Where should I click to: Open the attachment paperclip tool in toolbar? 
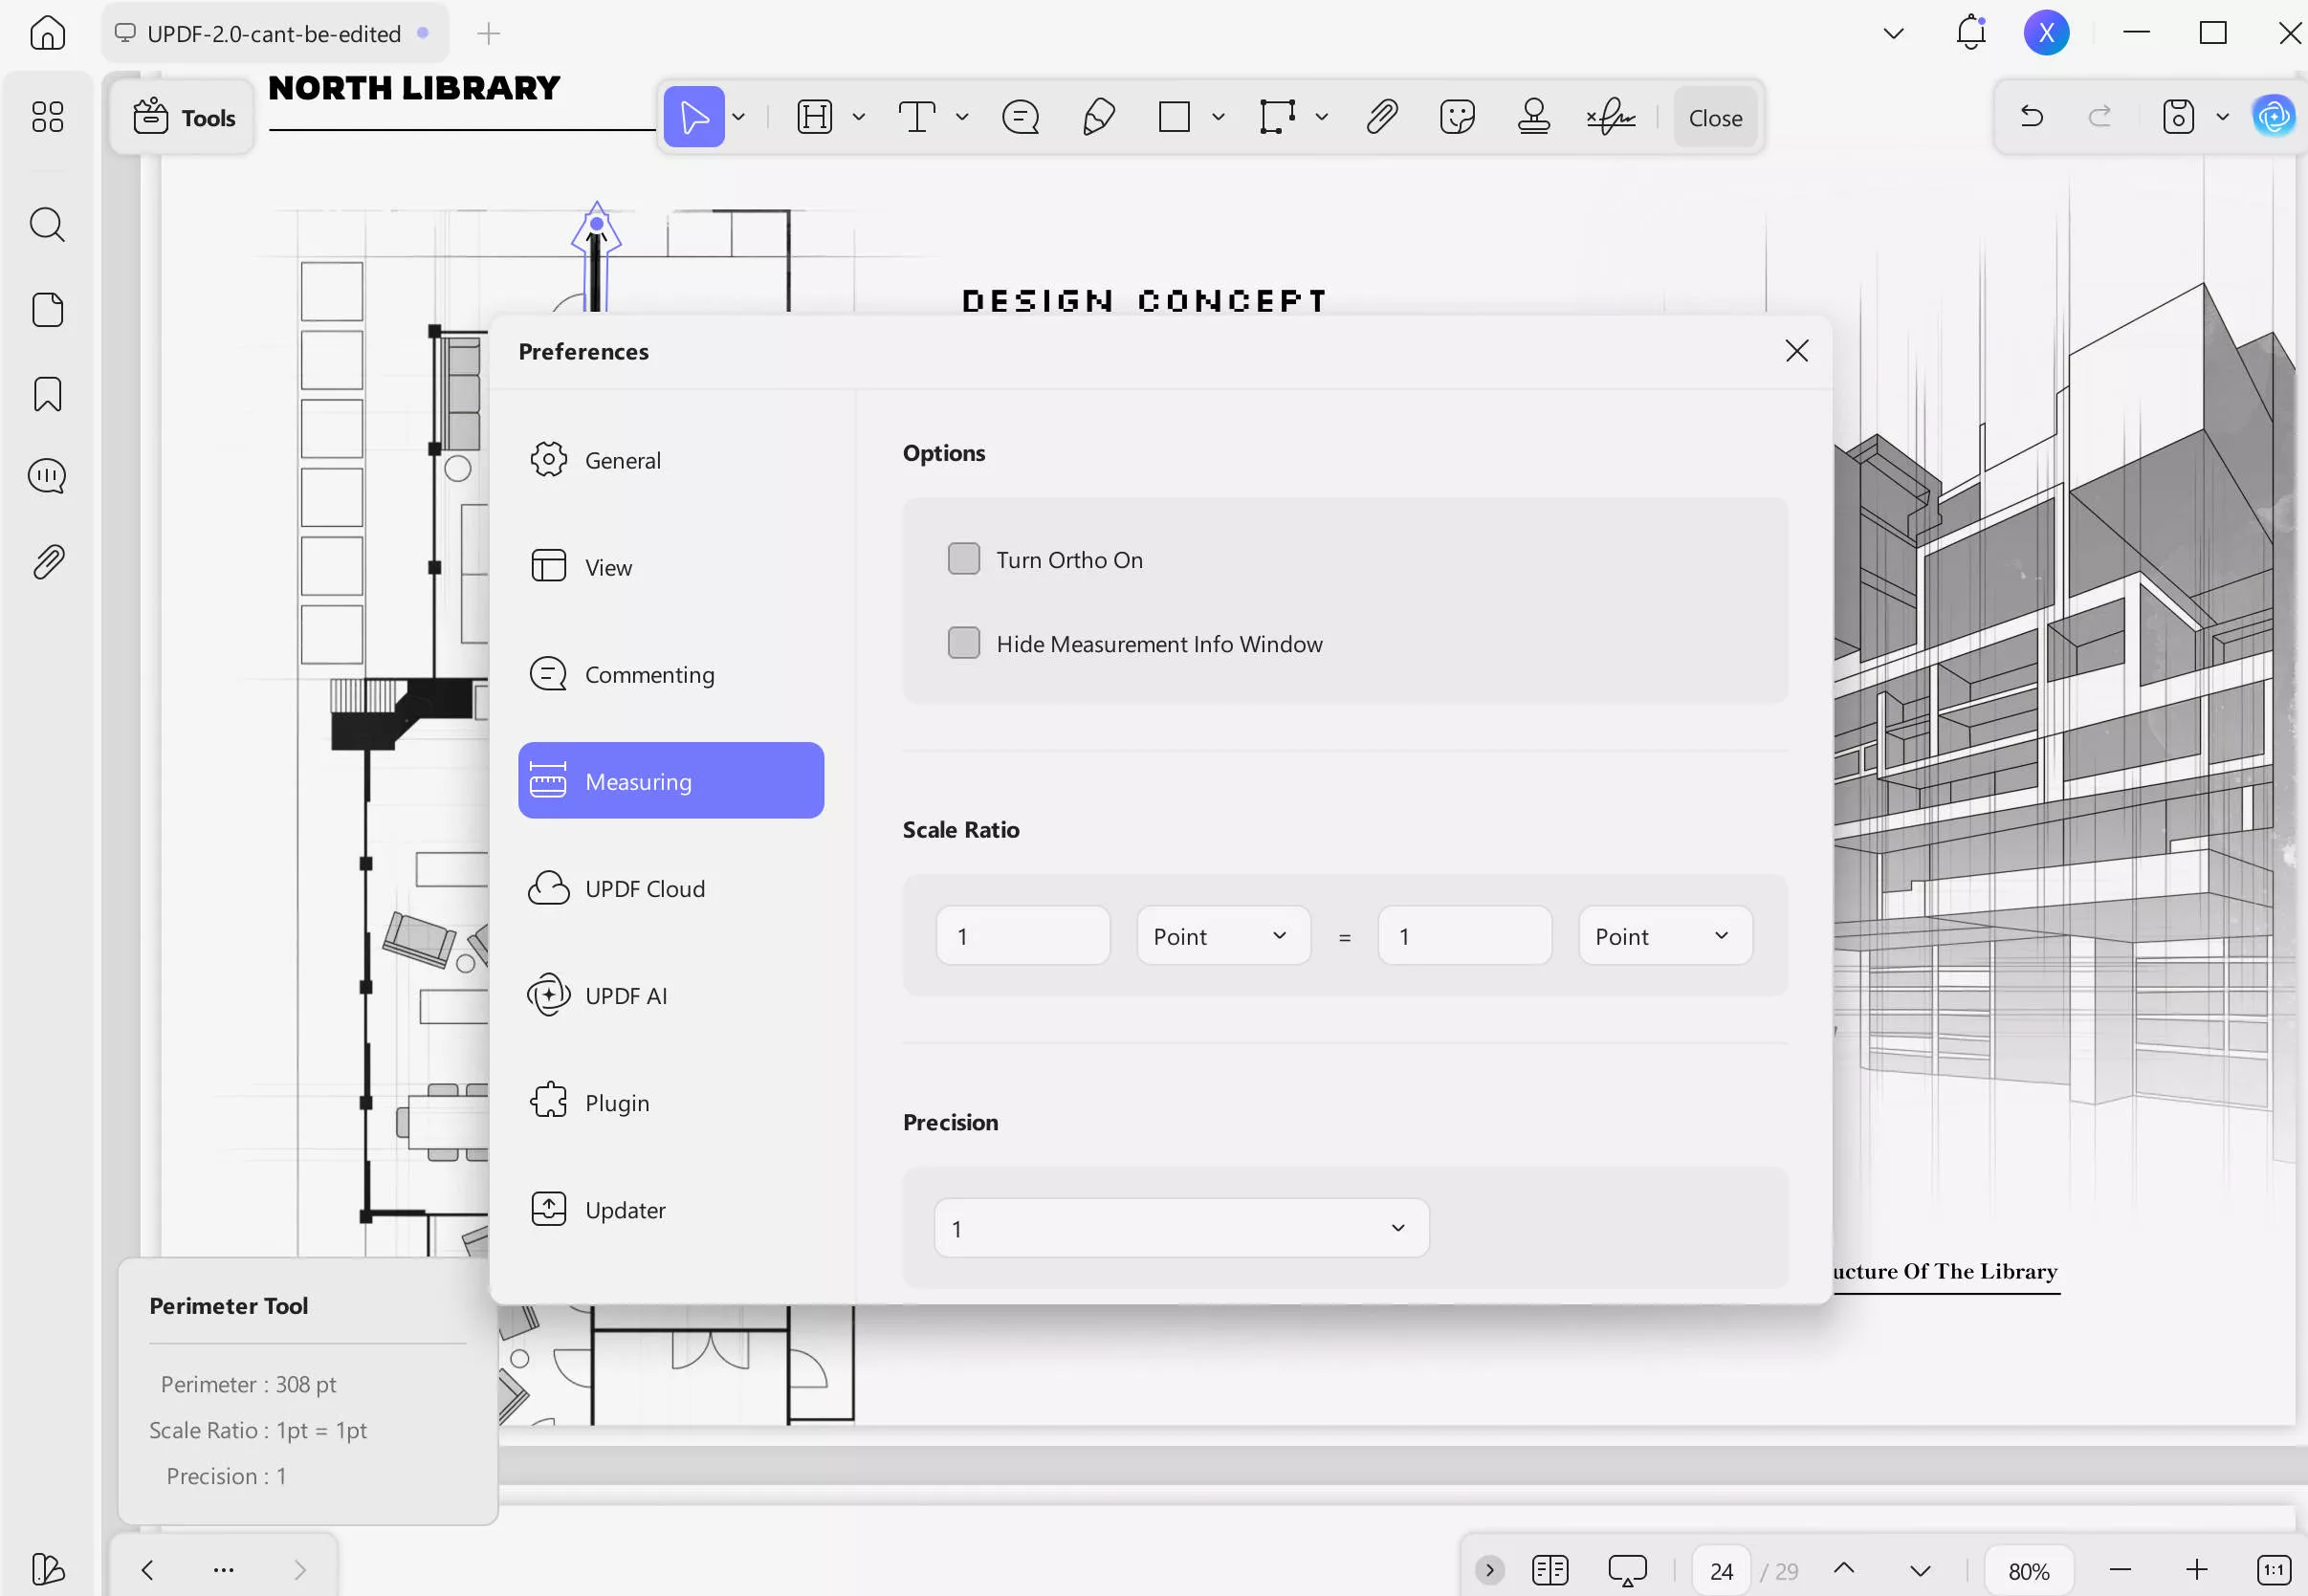(x=1381, y=117)
